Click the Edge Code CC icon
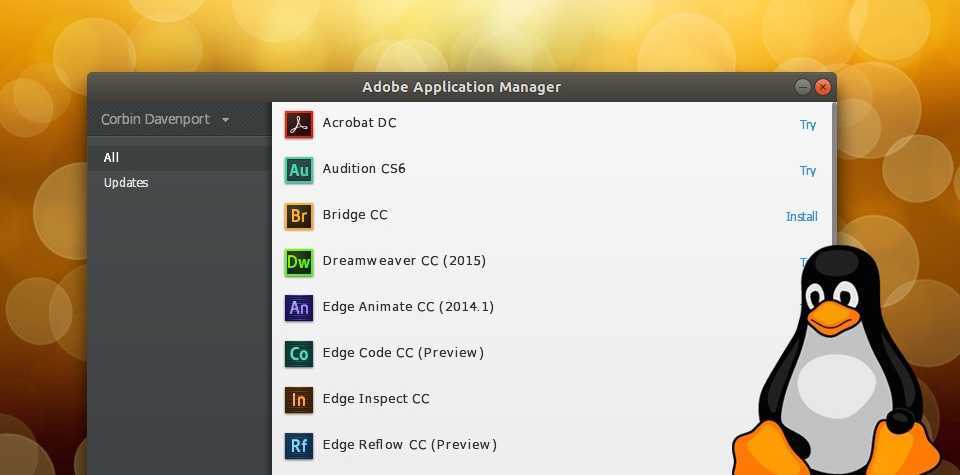The image size is (960, 475). click(x=299, y=354)
